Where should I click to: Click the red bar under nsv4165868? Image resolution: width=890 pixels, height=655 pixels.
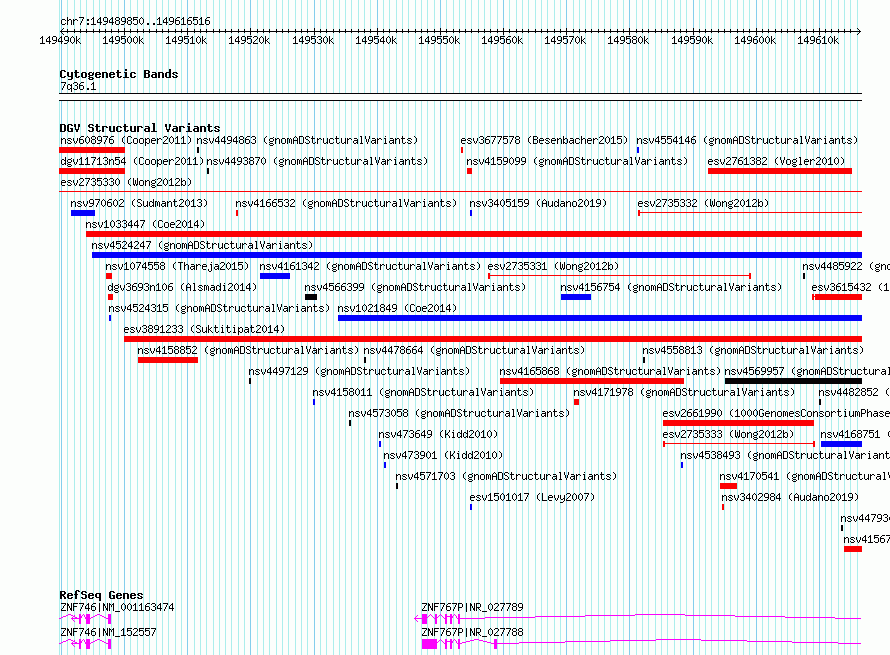[x=592, y=381]
